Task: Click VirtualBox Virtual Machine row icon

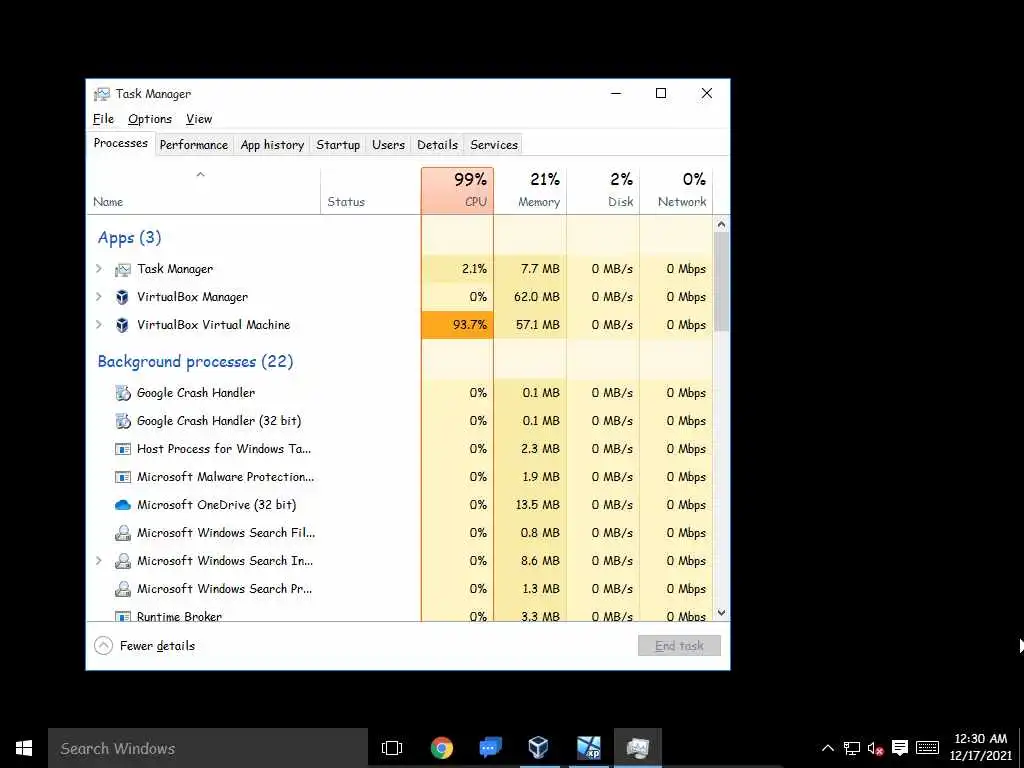Action: [122, 325]
